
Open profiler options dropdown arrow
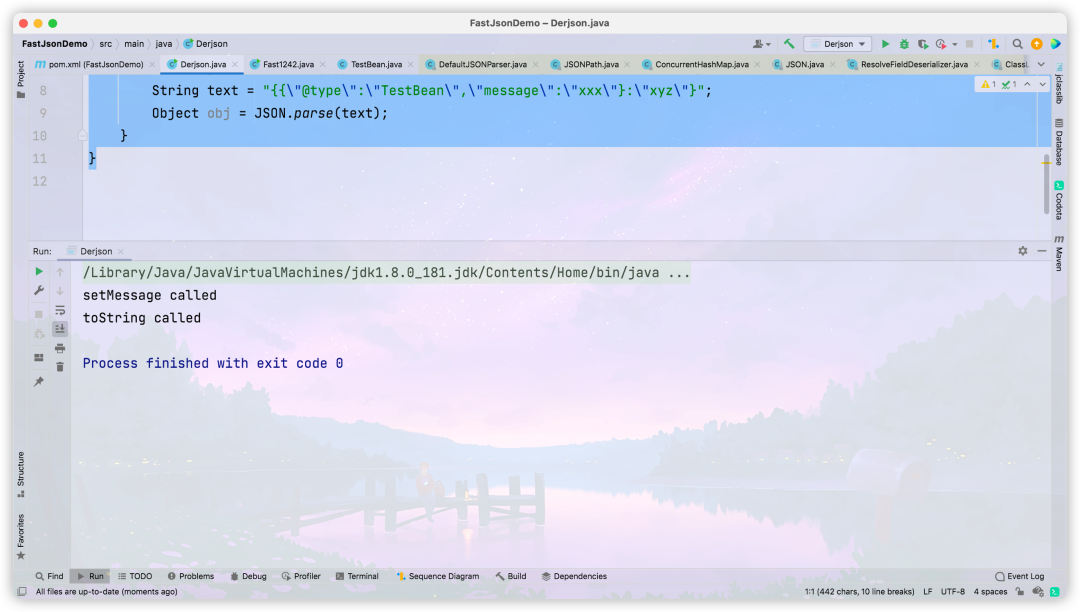(x=955, y=44)
